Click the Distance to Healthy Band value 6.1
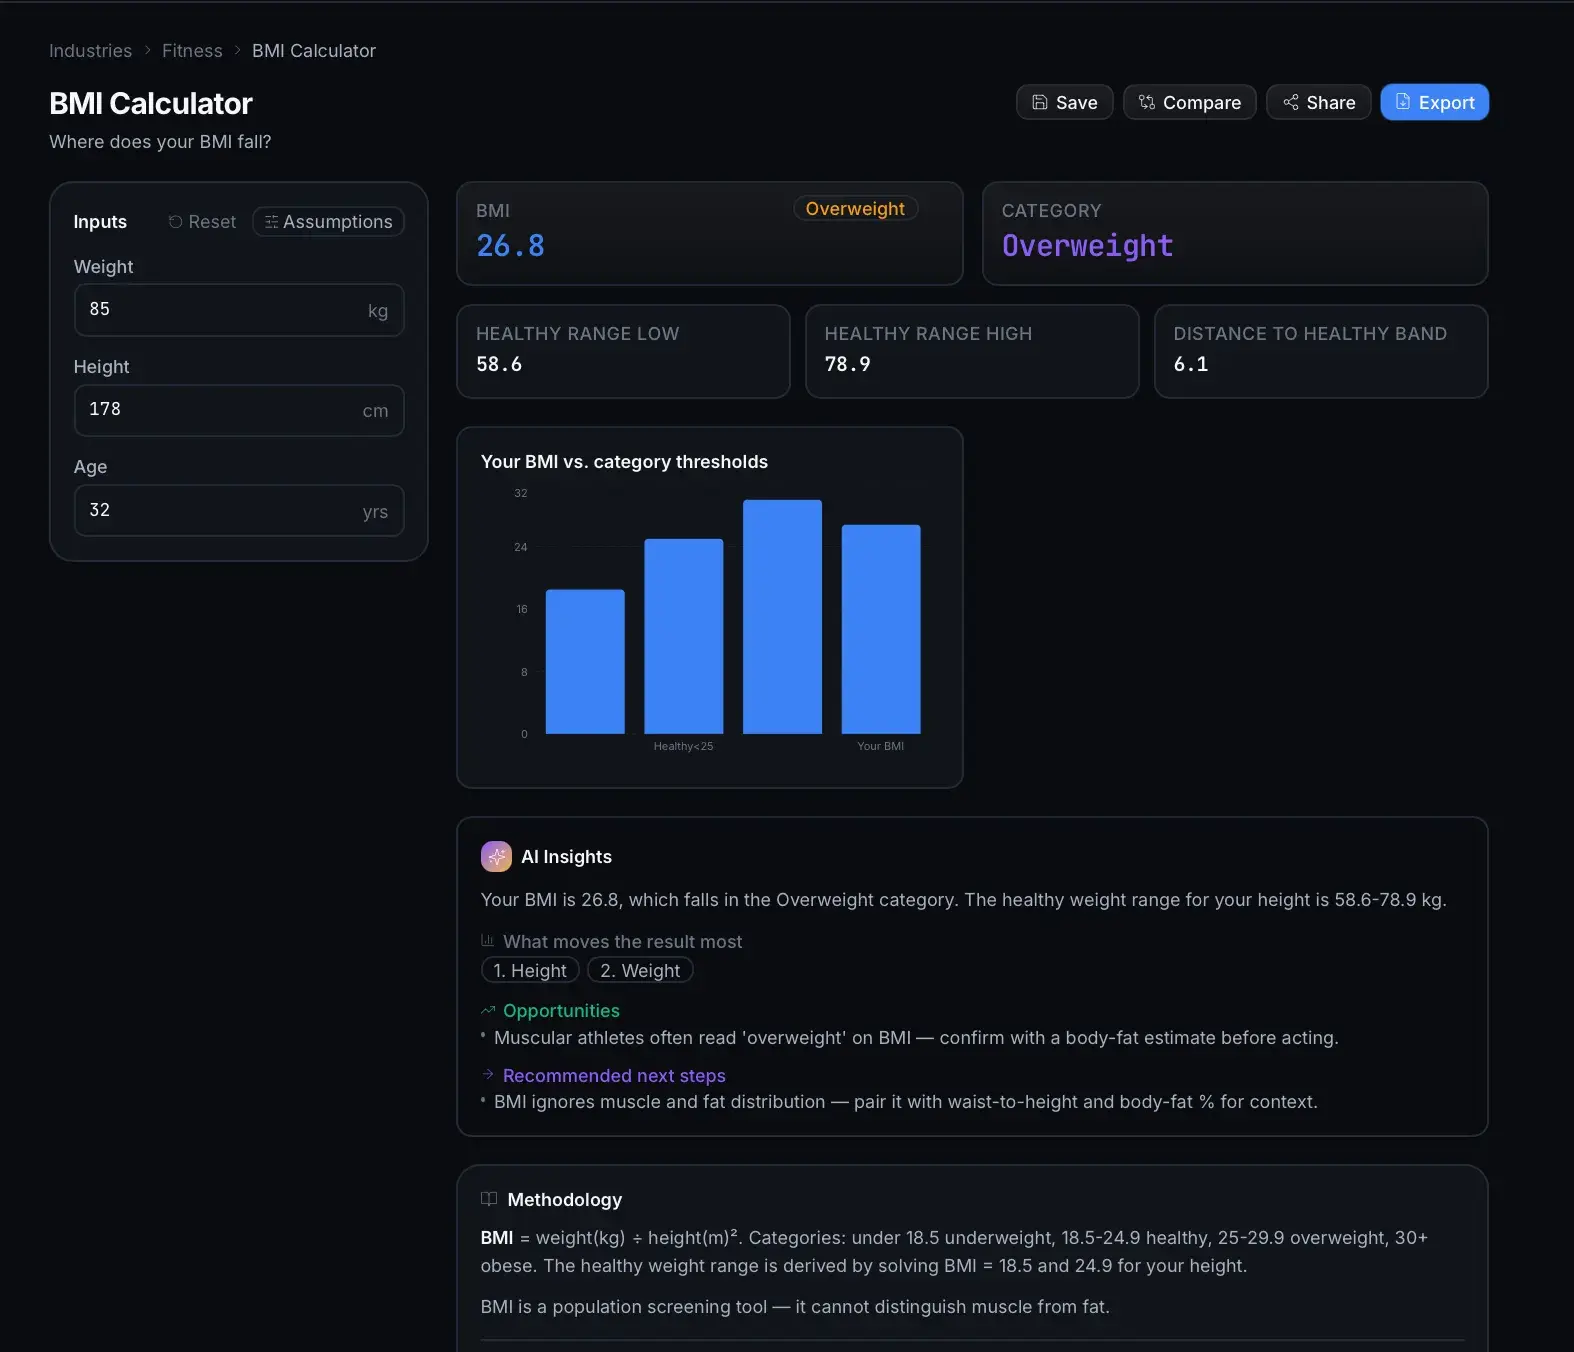The height and width of the screenshot is (1352, 1574). pos(1190,364)
